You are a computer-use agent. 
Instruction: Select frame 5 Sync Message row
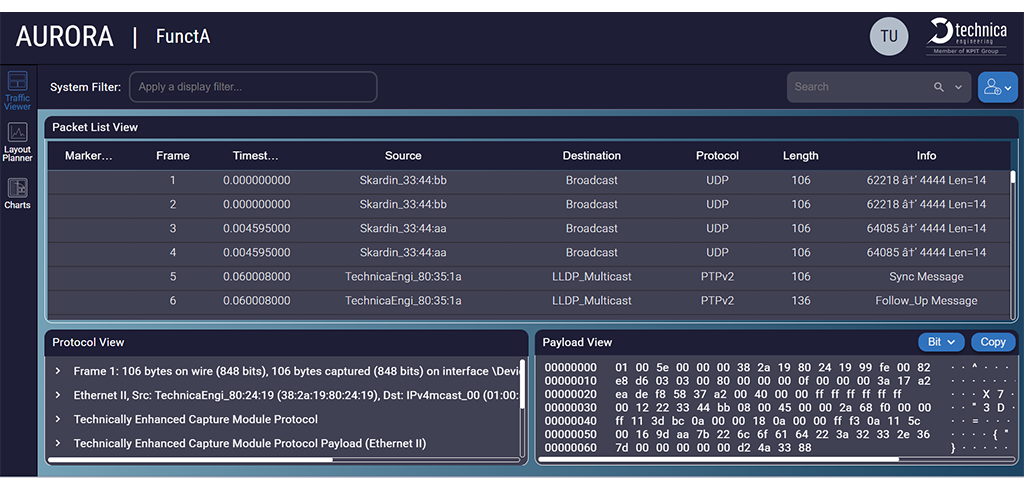pyautogui.click(x=528, y=277)
